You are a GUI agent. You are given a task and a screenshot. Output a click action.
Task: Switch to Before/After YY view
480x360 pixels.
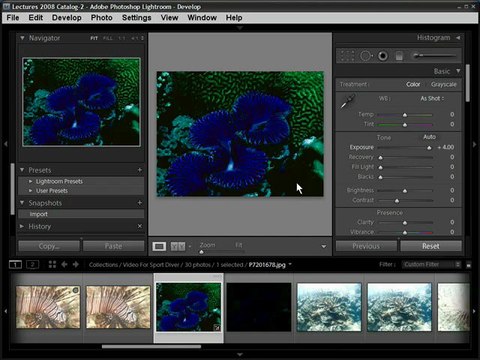(x=178, y=246)
